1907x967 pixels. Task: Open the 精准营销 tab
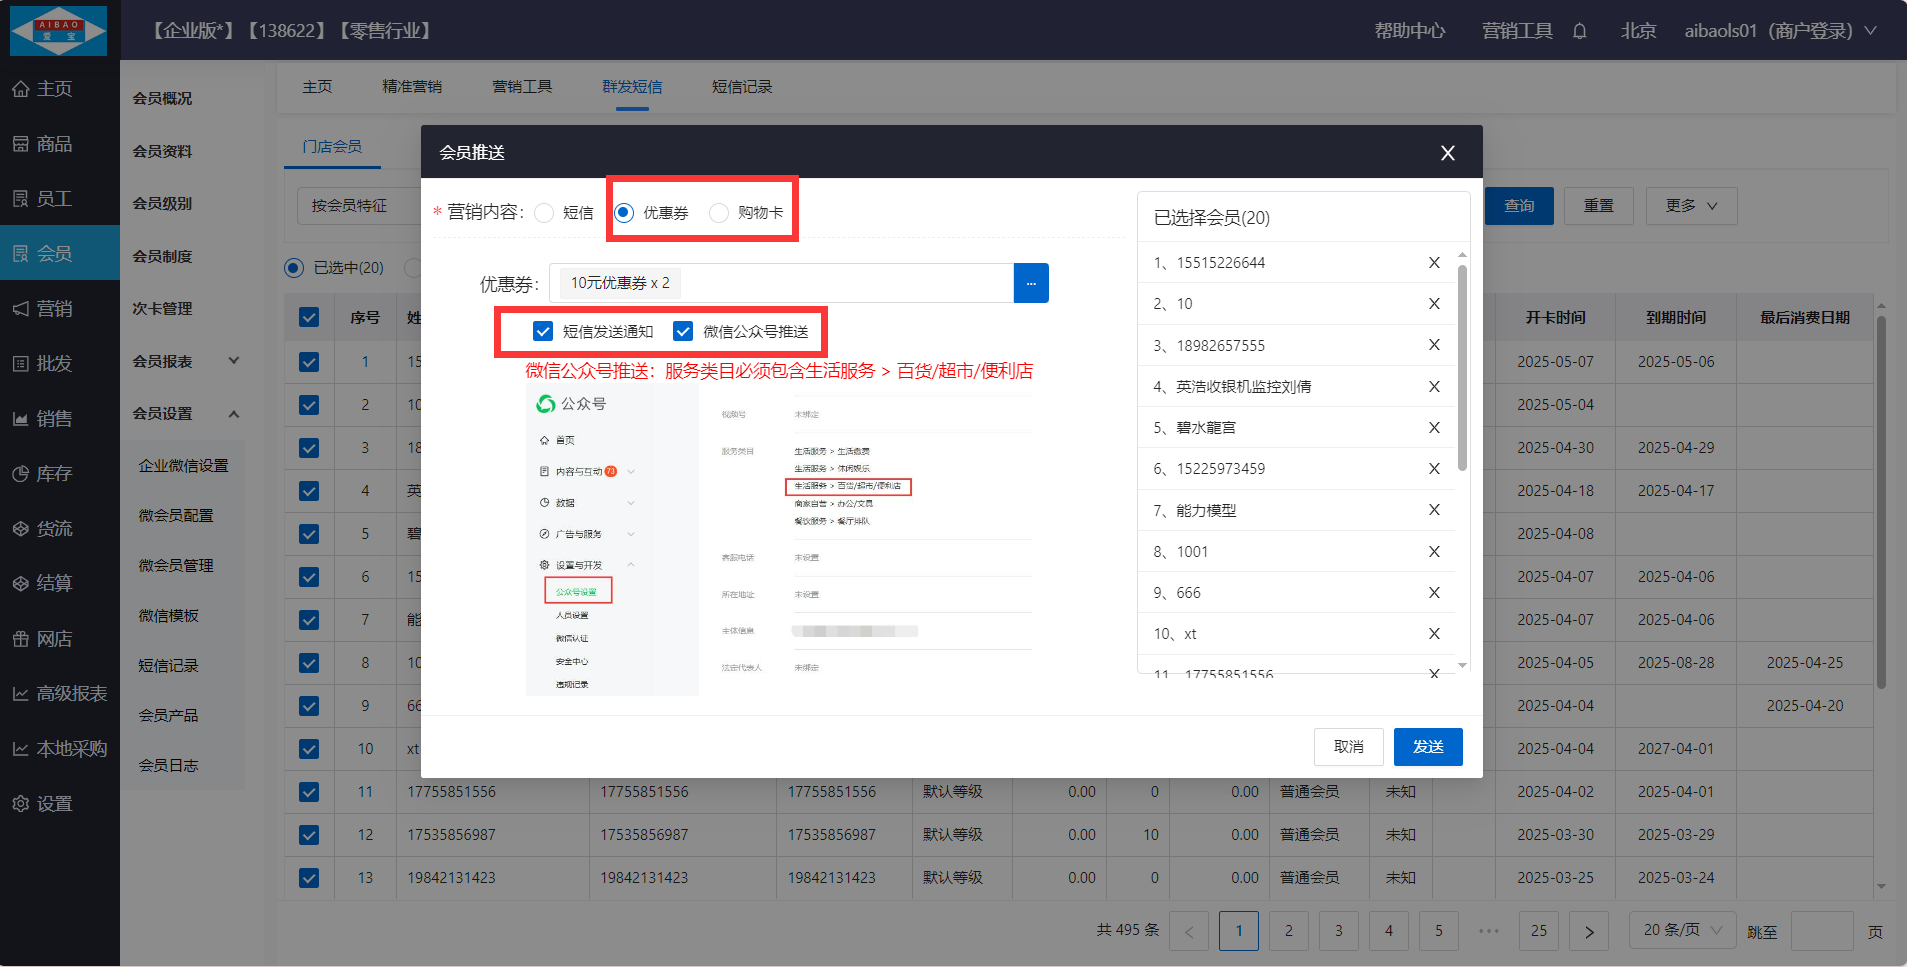(x=411, y=87)
